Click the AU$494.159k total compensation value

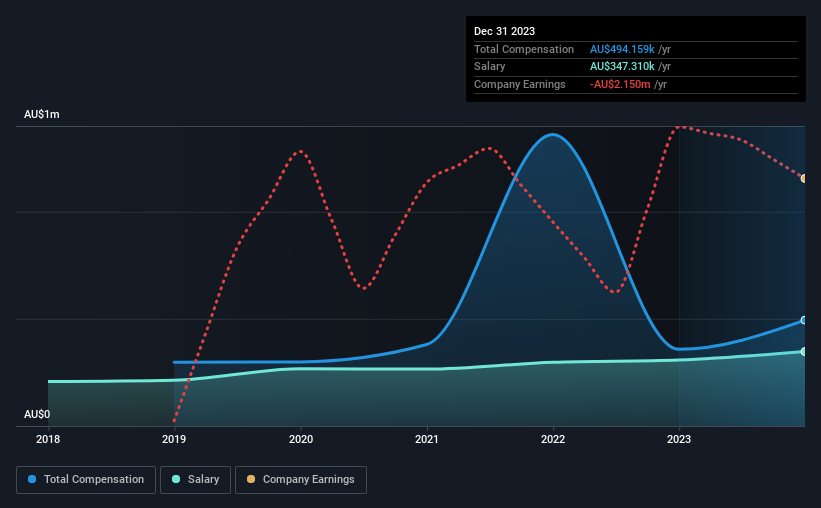pyautogui.click(x=622, y=49)
